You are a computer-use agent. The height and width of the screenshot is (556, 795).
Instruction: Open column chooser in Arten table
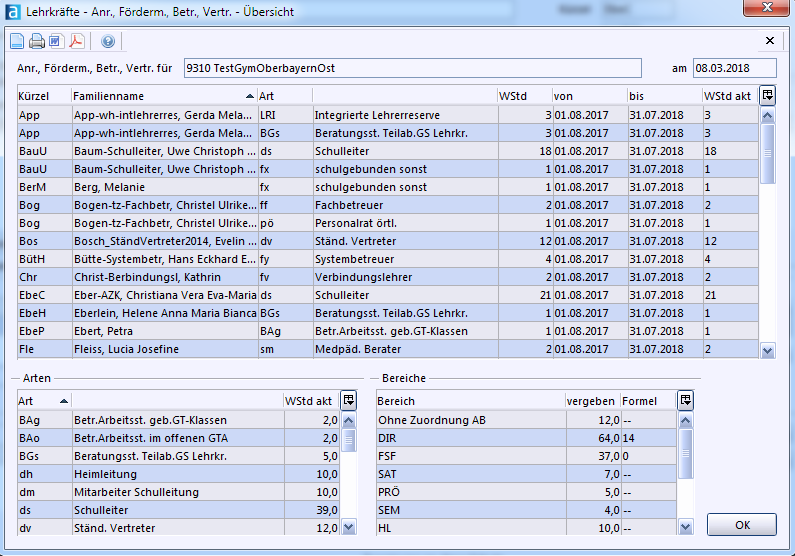click(x=349, y=400)
